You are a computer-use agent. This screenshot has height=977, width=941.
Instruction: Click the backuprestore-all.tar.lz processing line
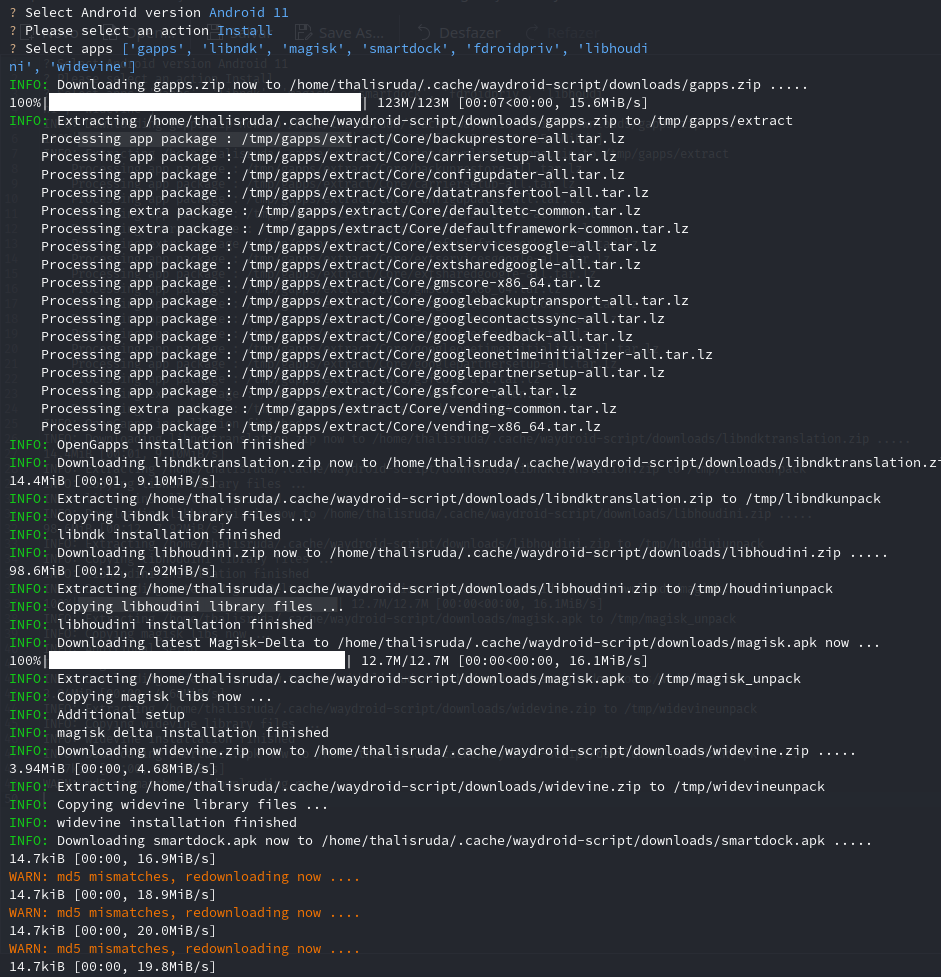[333, 139]
